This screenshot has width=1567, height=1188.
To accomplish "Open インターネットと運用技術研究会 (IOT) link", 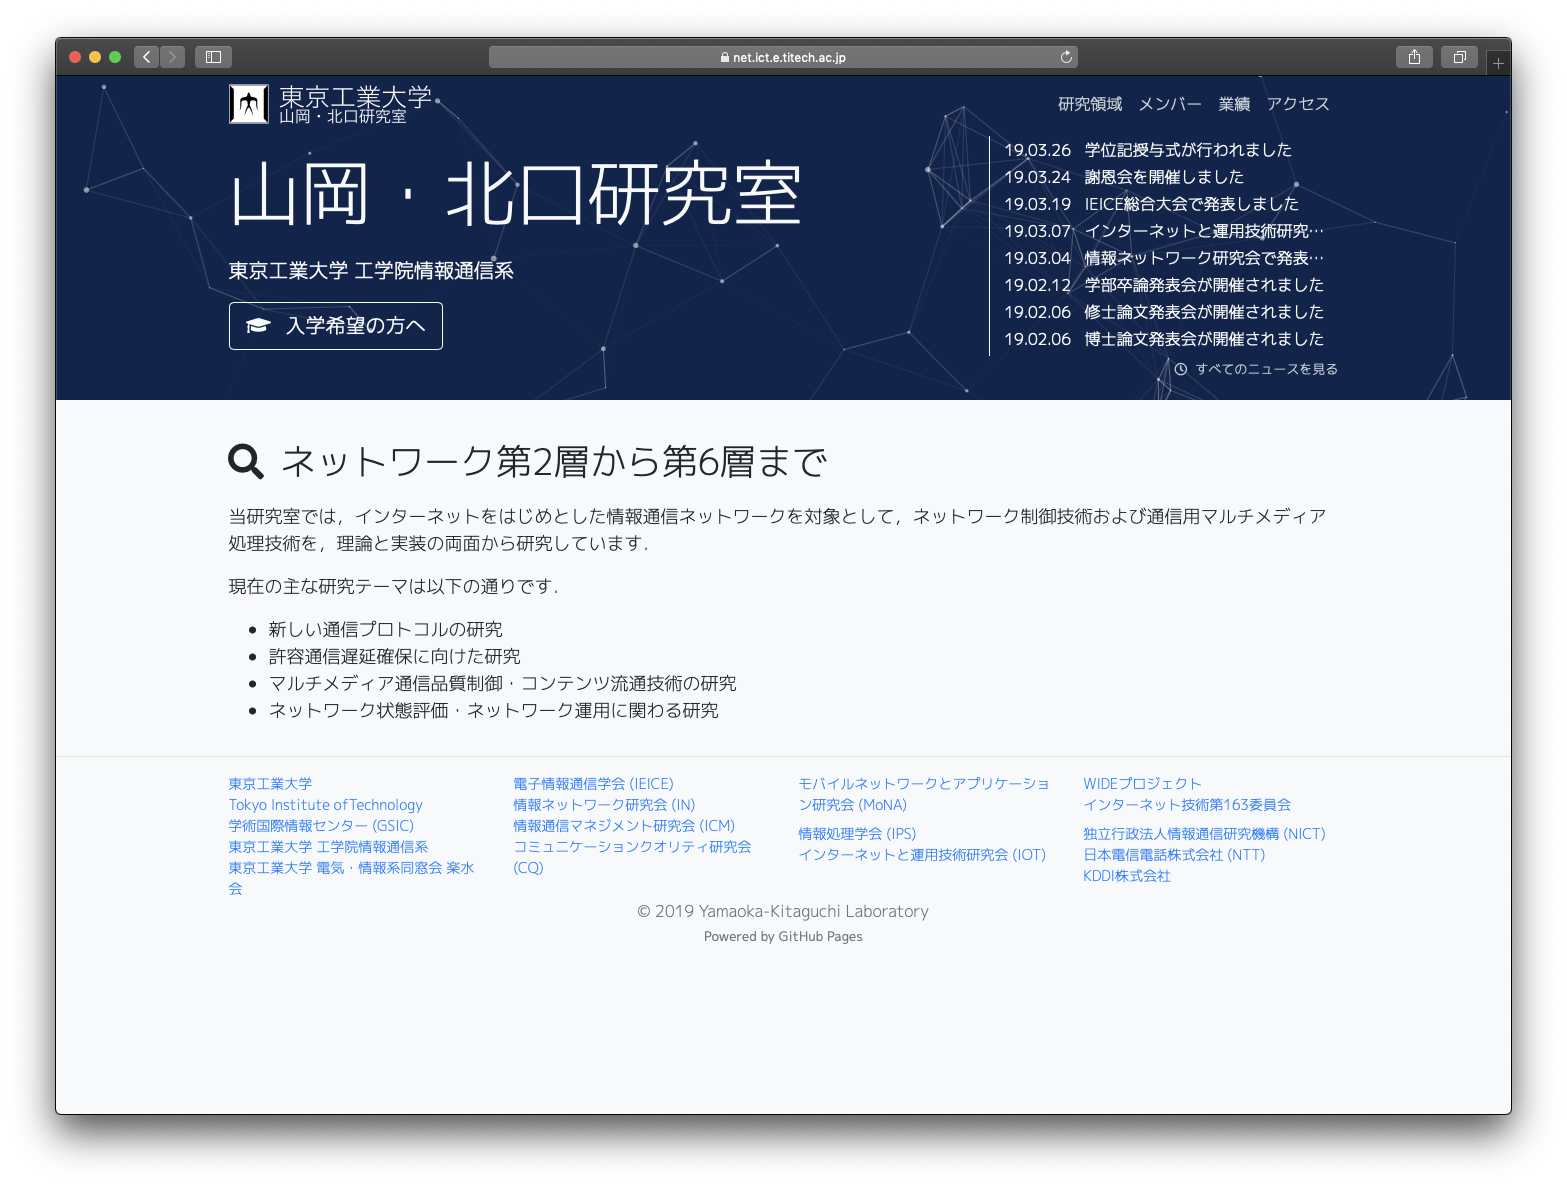I will coord(922,855).
